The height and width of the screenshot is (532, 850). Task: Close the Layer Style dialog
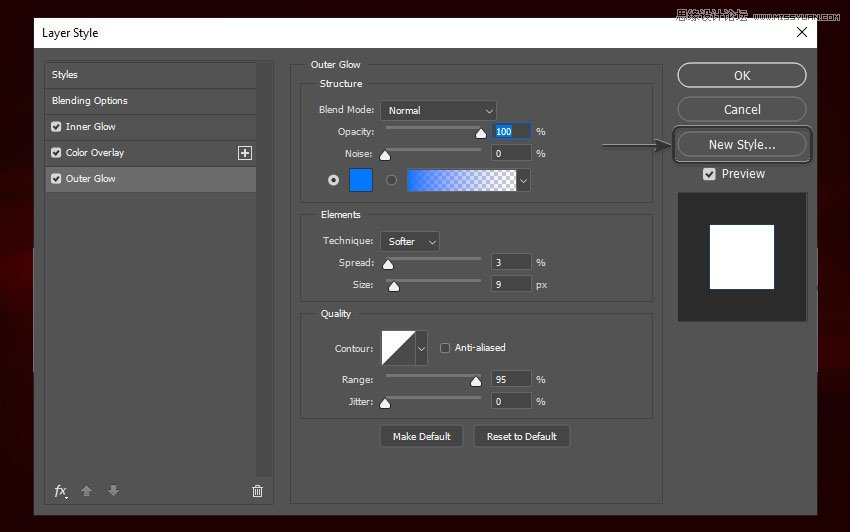point(801,32)
